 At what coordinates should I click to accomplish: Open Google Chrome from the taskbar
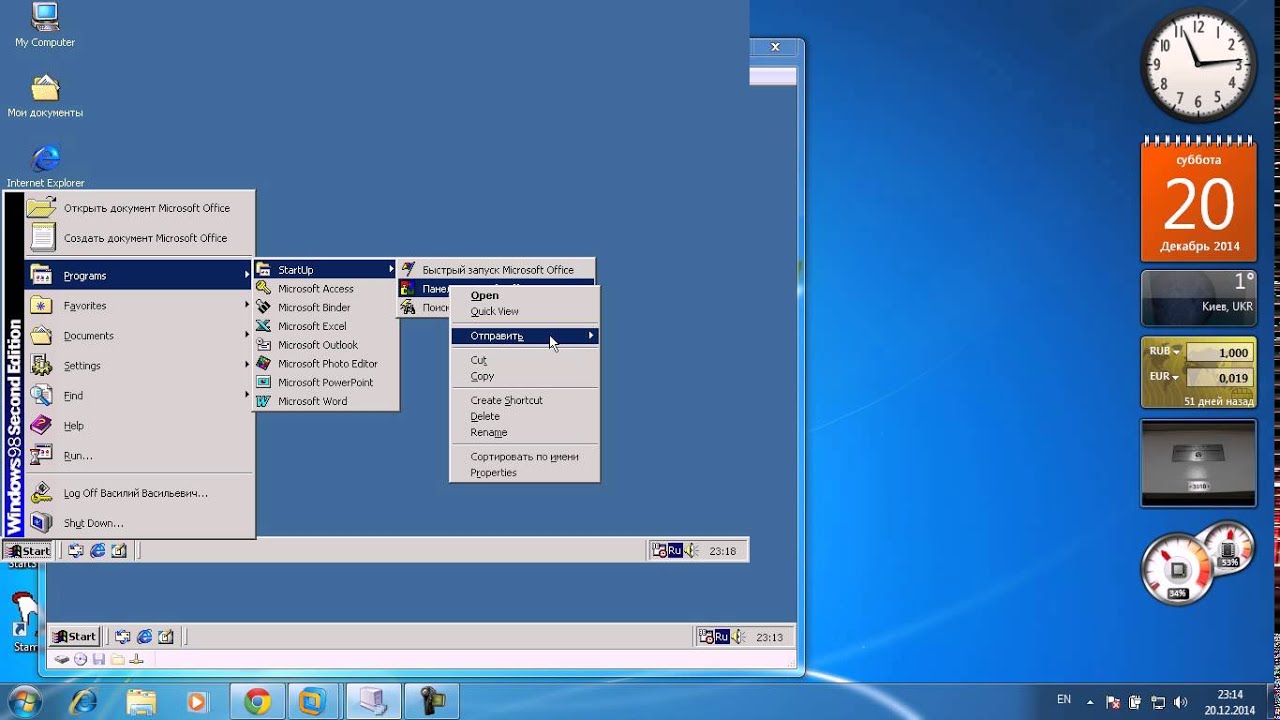[257, 702]
